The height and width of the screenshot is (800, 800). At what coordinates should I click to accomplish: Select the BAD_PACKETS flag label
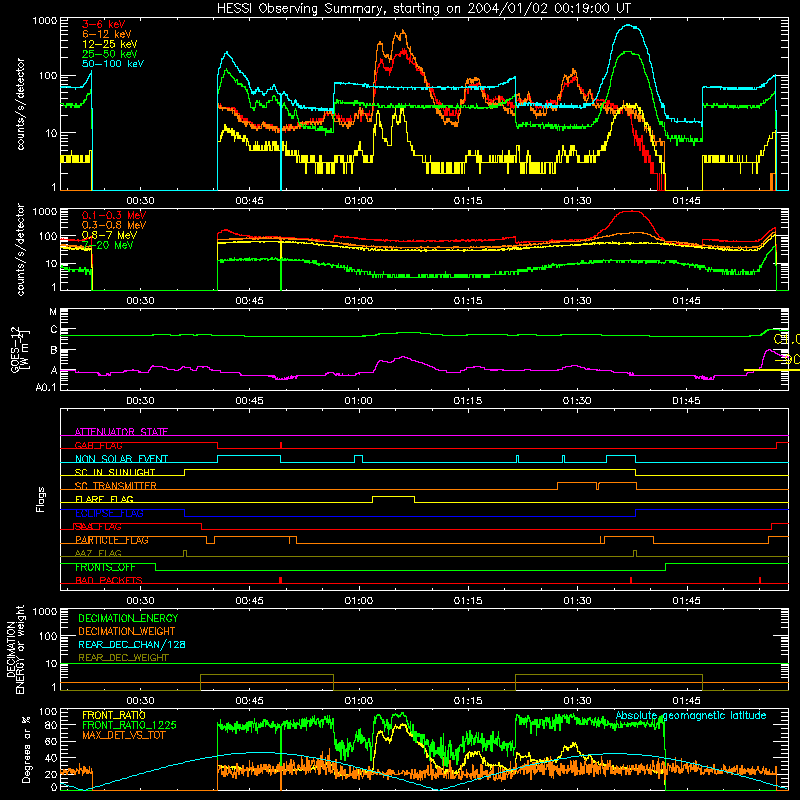pyautogui.click(x=109, y=580)
